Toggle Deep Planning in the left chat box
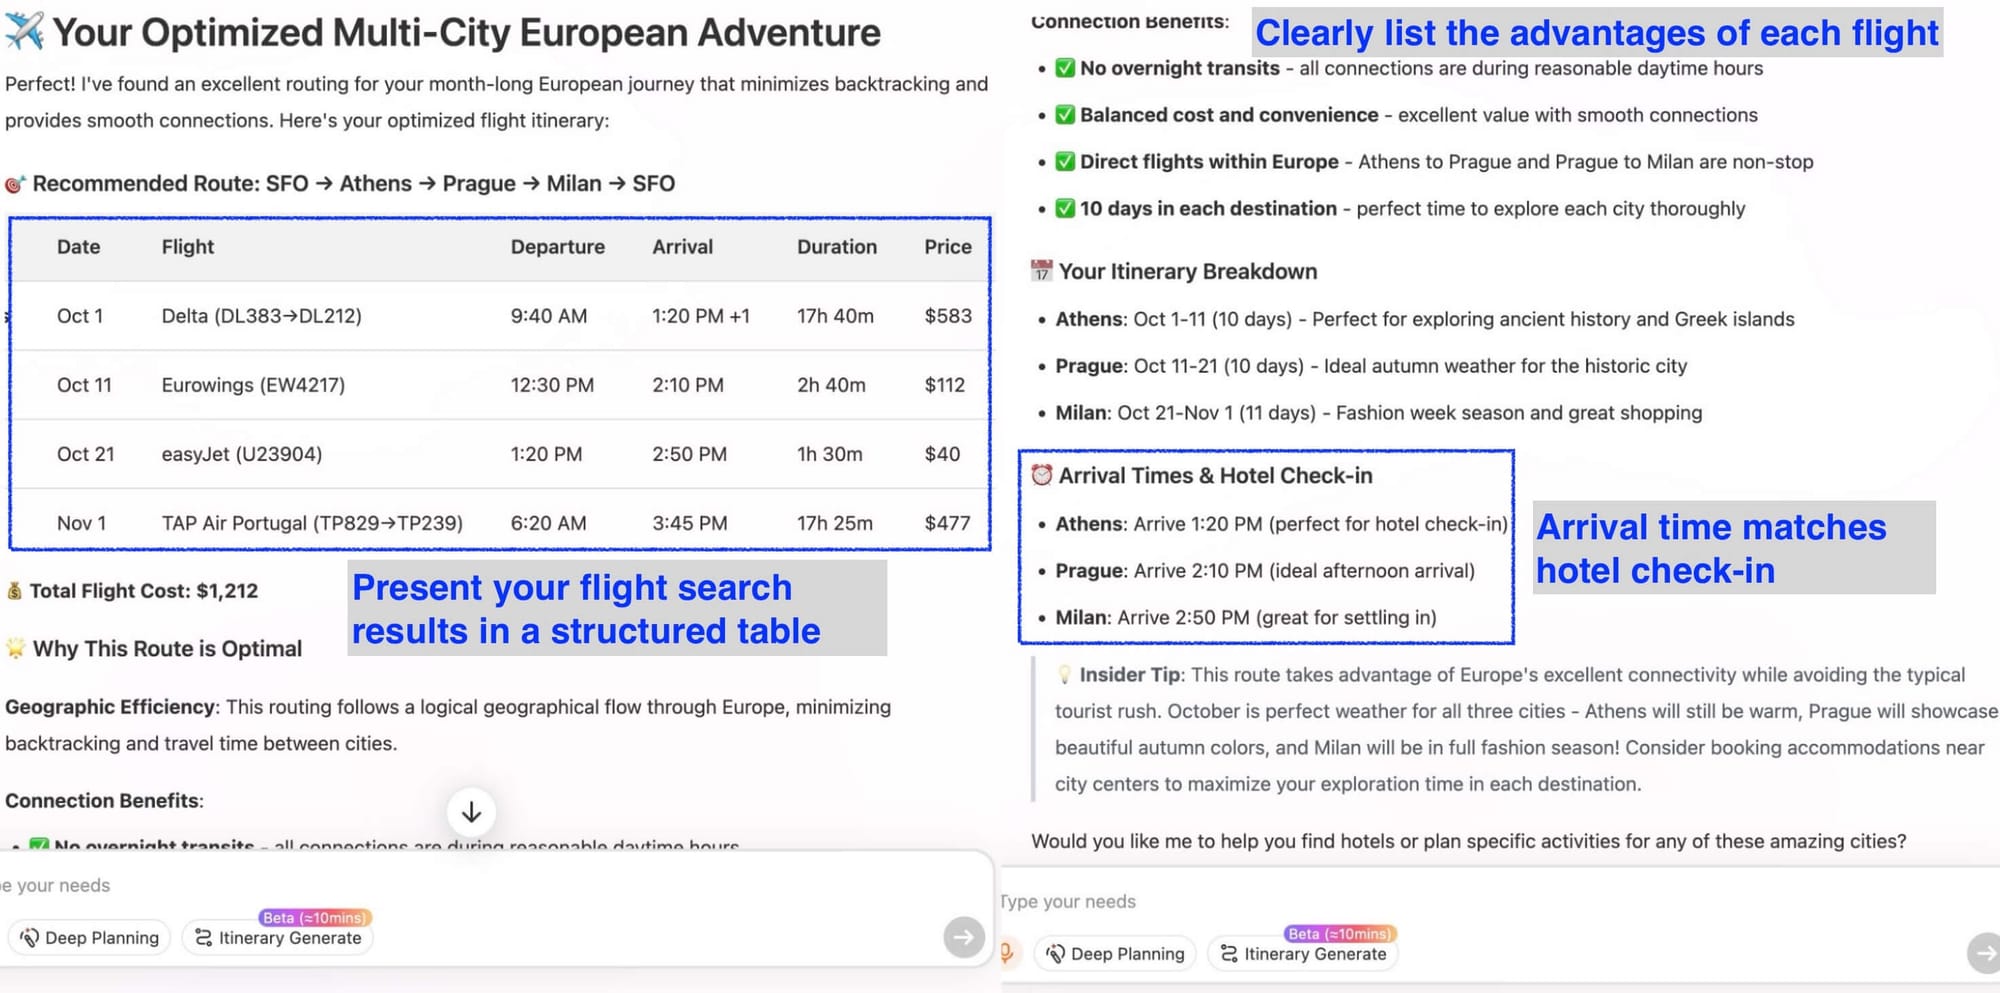This screenshot has height=993, width=2000. point(90,938)
